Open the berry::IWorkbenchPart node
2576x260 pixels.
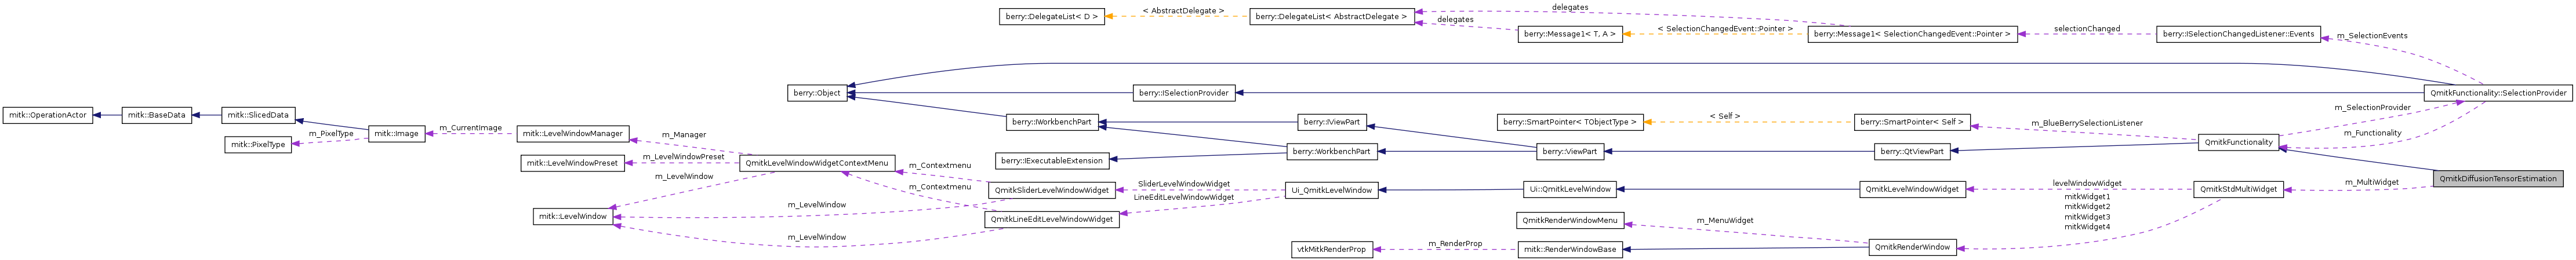tap(1051, 122)
